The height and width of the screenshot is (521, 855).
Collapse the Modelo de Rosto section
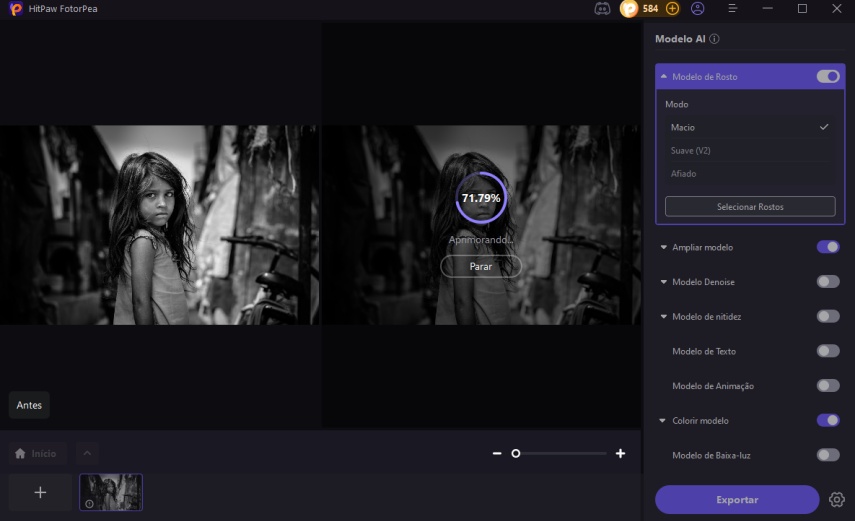(665, 76)
